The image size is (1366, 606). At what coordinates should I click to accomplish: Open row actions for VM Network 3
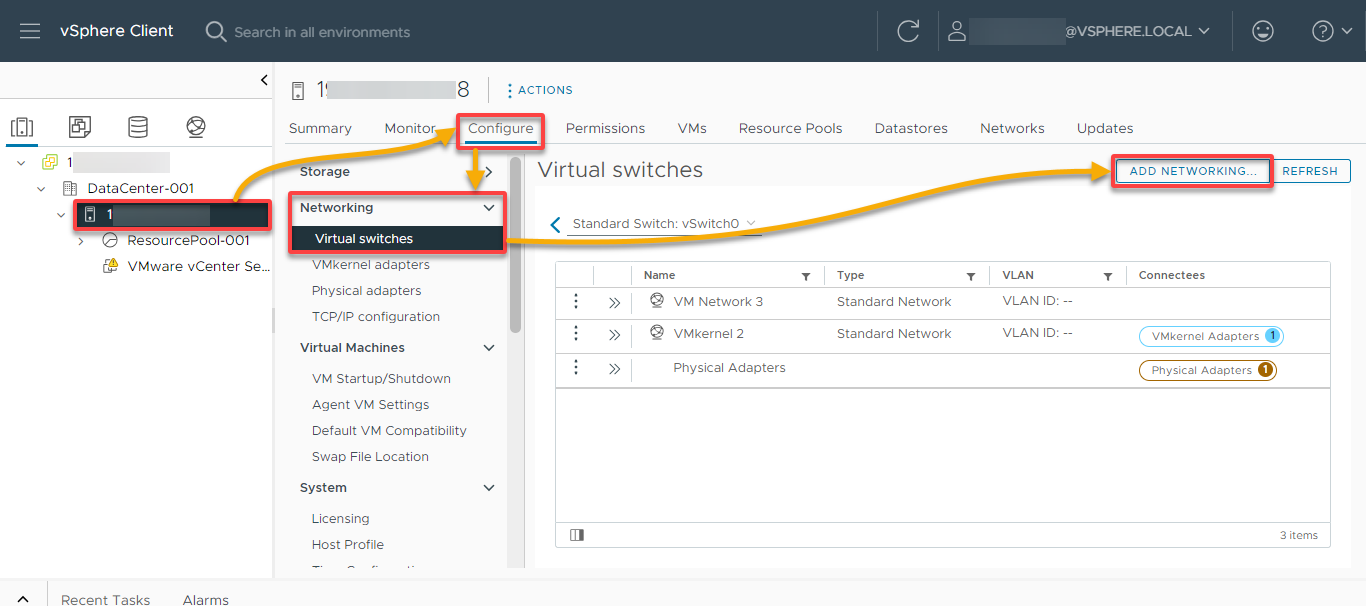[x=576, y=301]
